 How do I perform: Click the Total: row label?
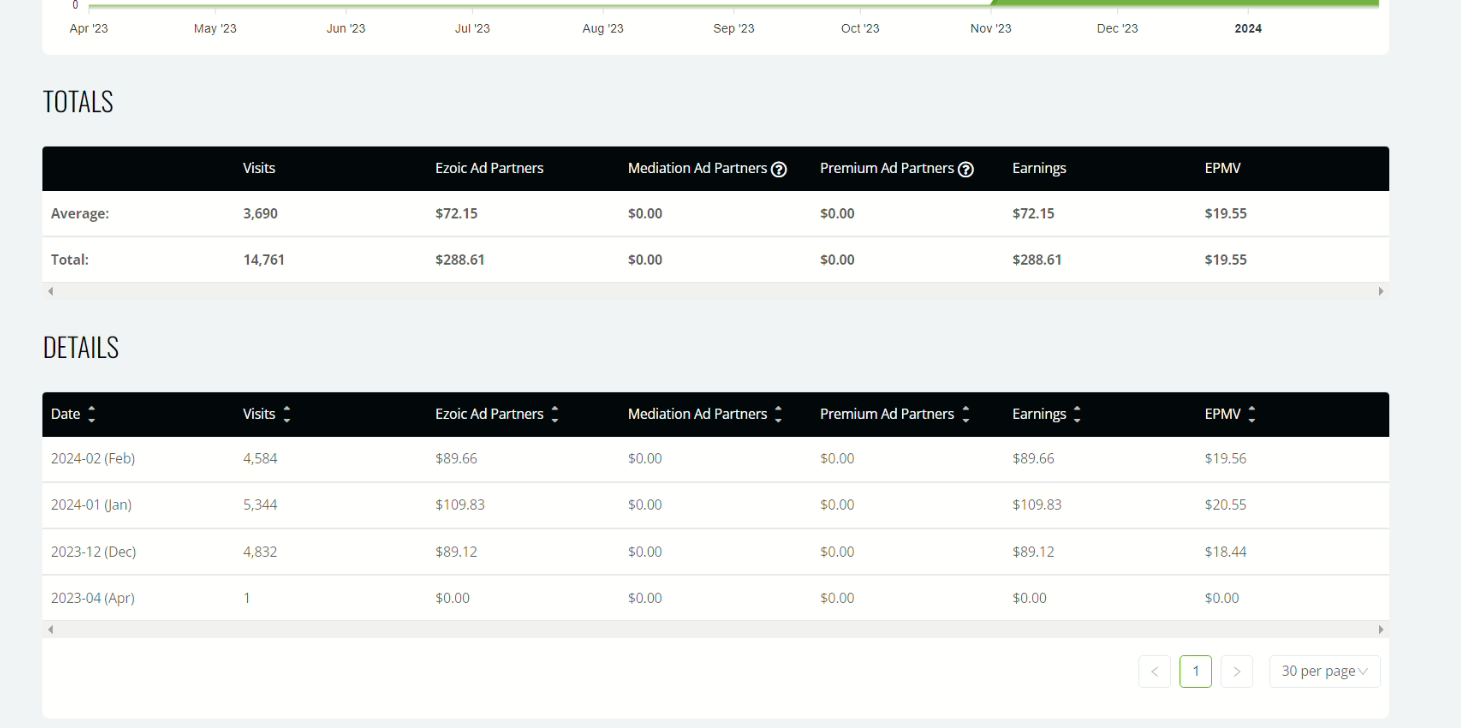click(70, 260)
